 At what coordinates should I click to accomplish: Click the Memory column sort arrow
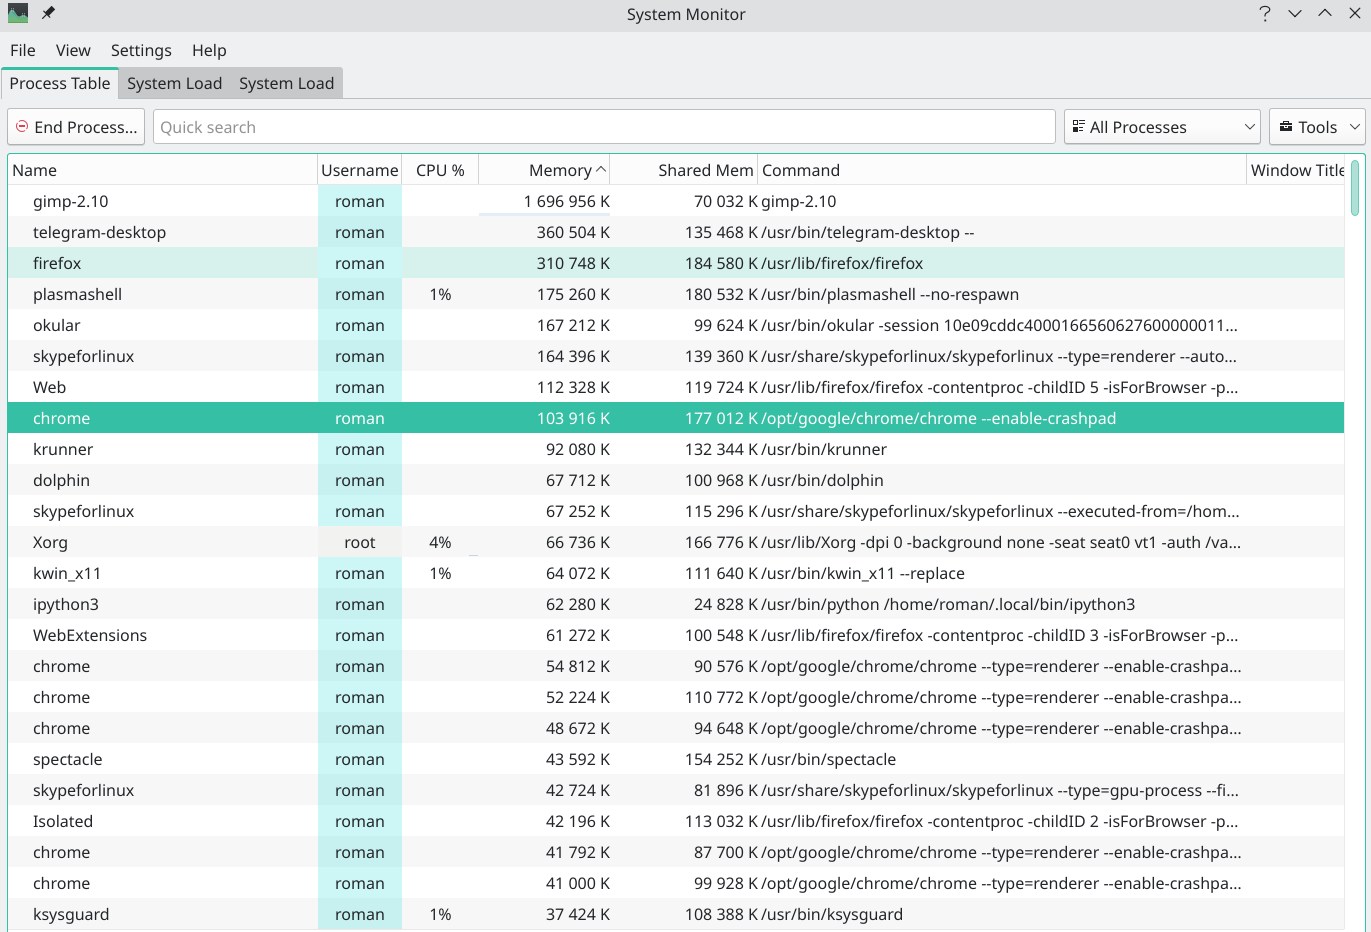(601, 170)
